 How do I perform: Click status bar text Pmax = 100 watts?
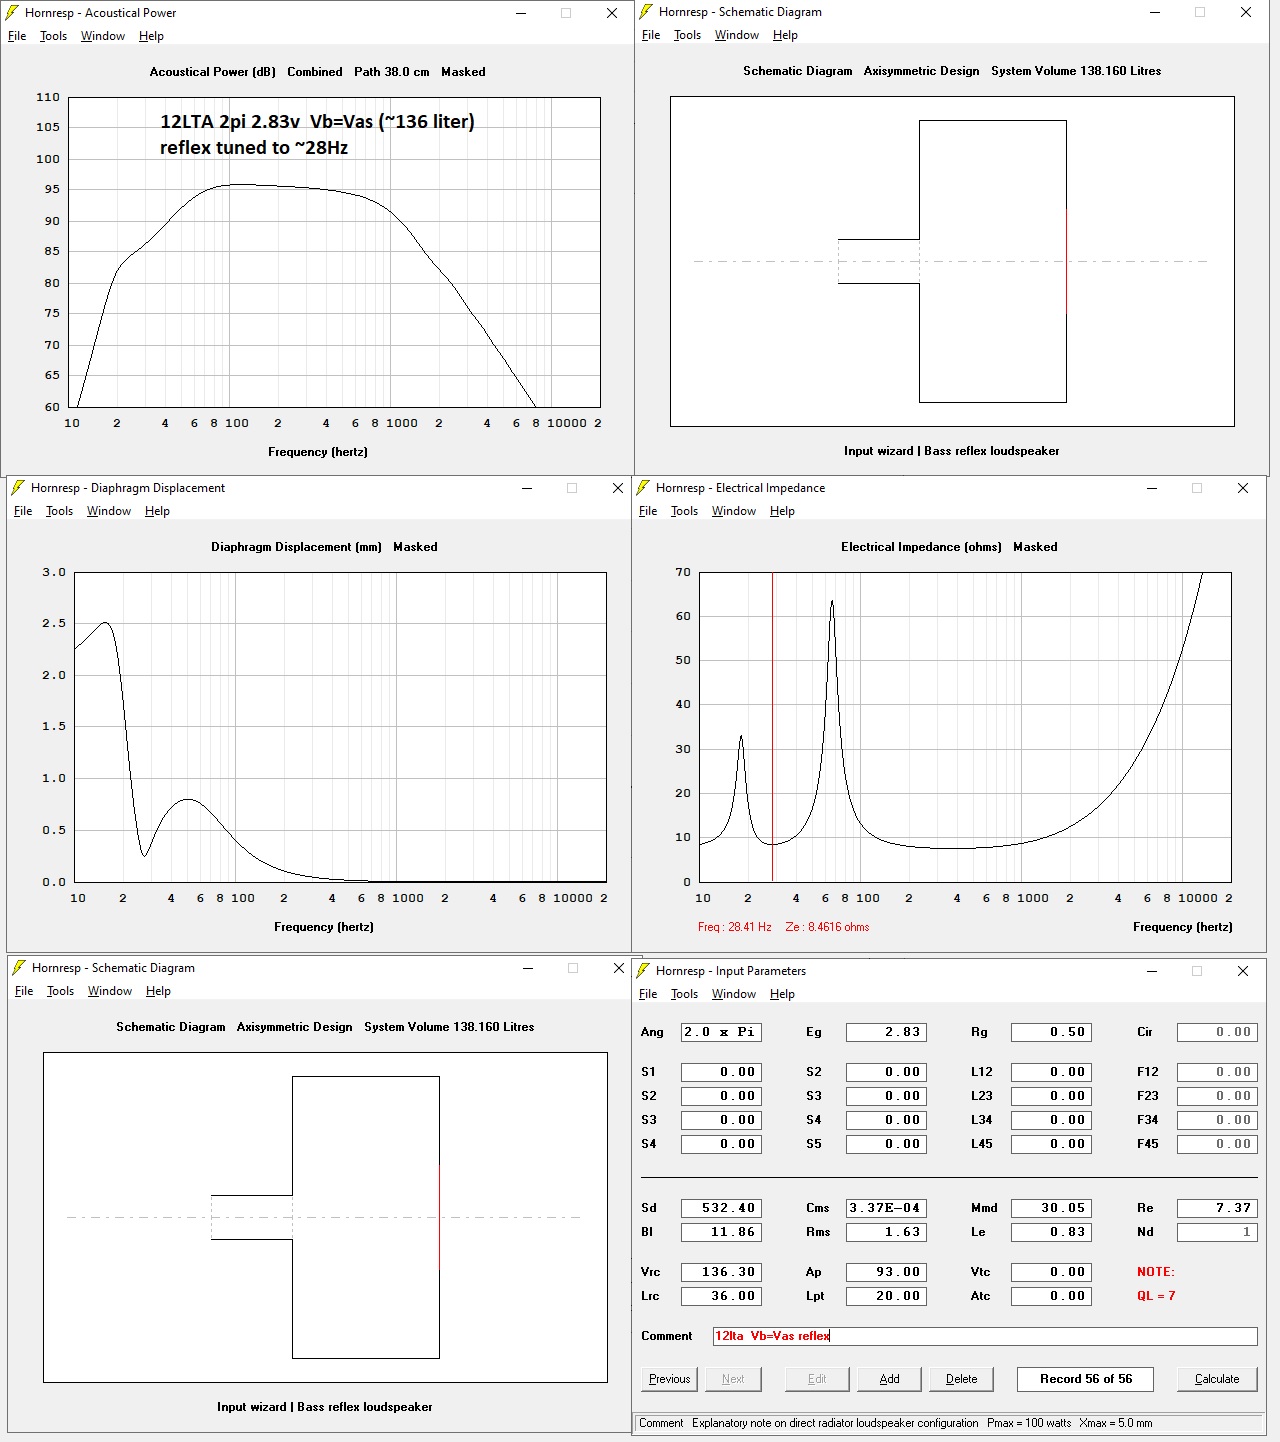(1029, 1423)
